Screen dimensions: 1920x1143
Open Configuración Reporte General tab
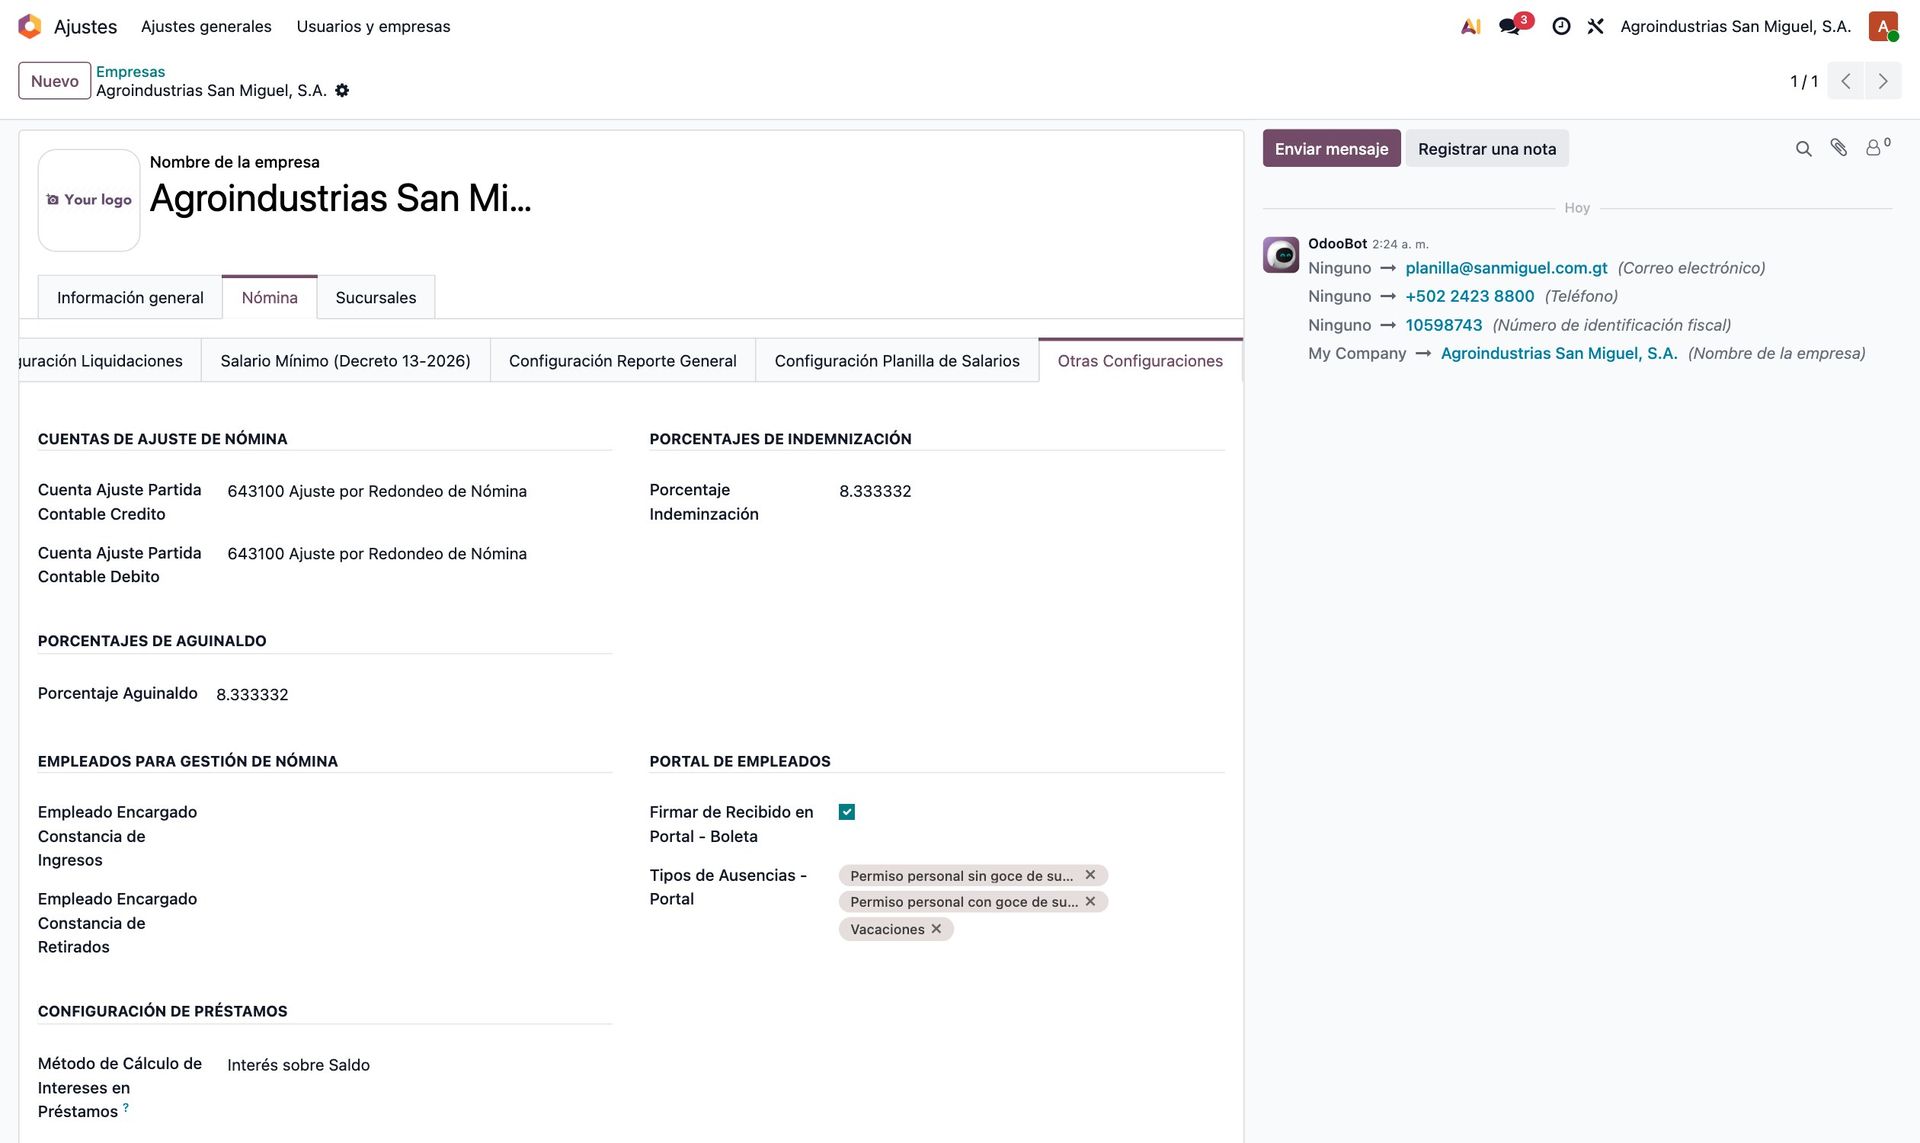tap(622, 361)
